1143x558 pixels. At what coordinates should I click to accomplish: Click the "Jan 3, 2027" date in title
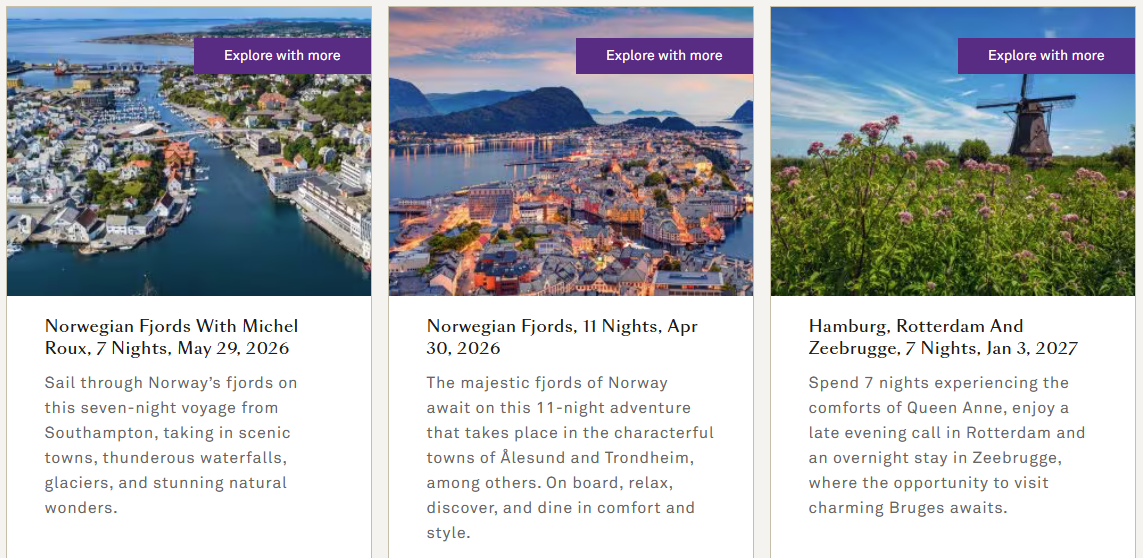click(x=1028, y=349)
